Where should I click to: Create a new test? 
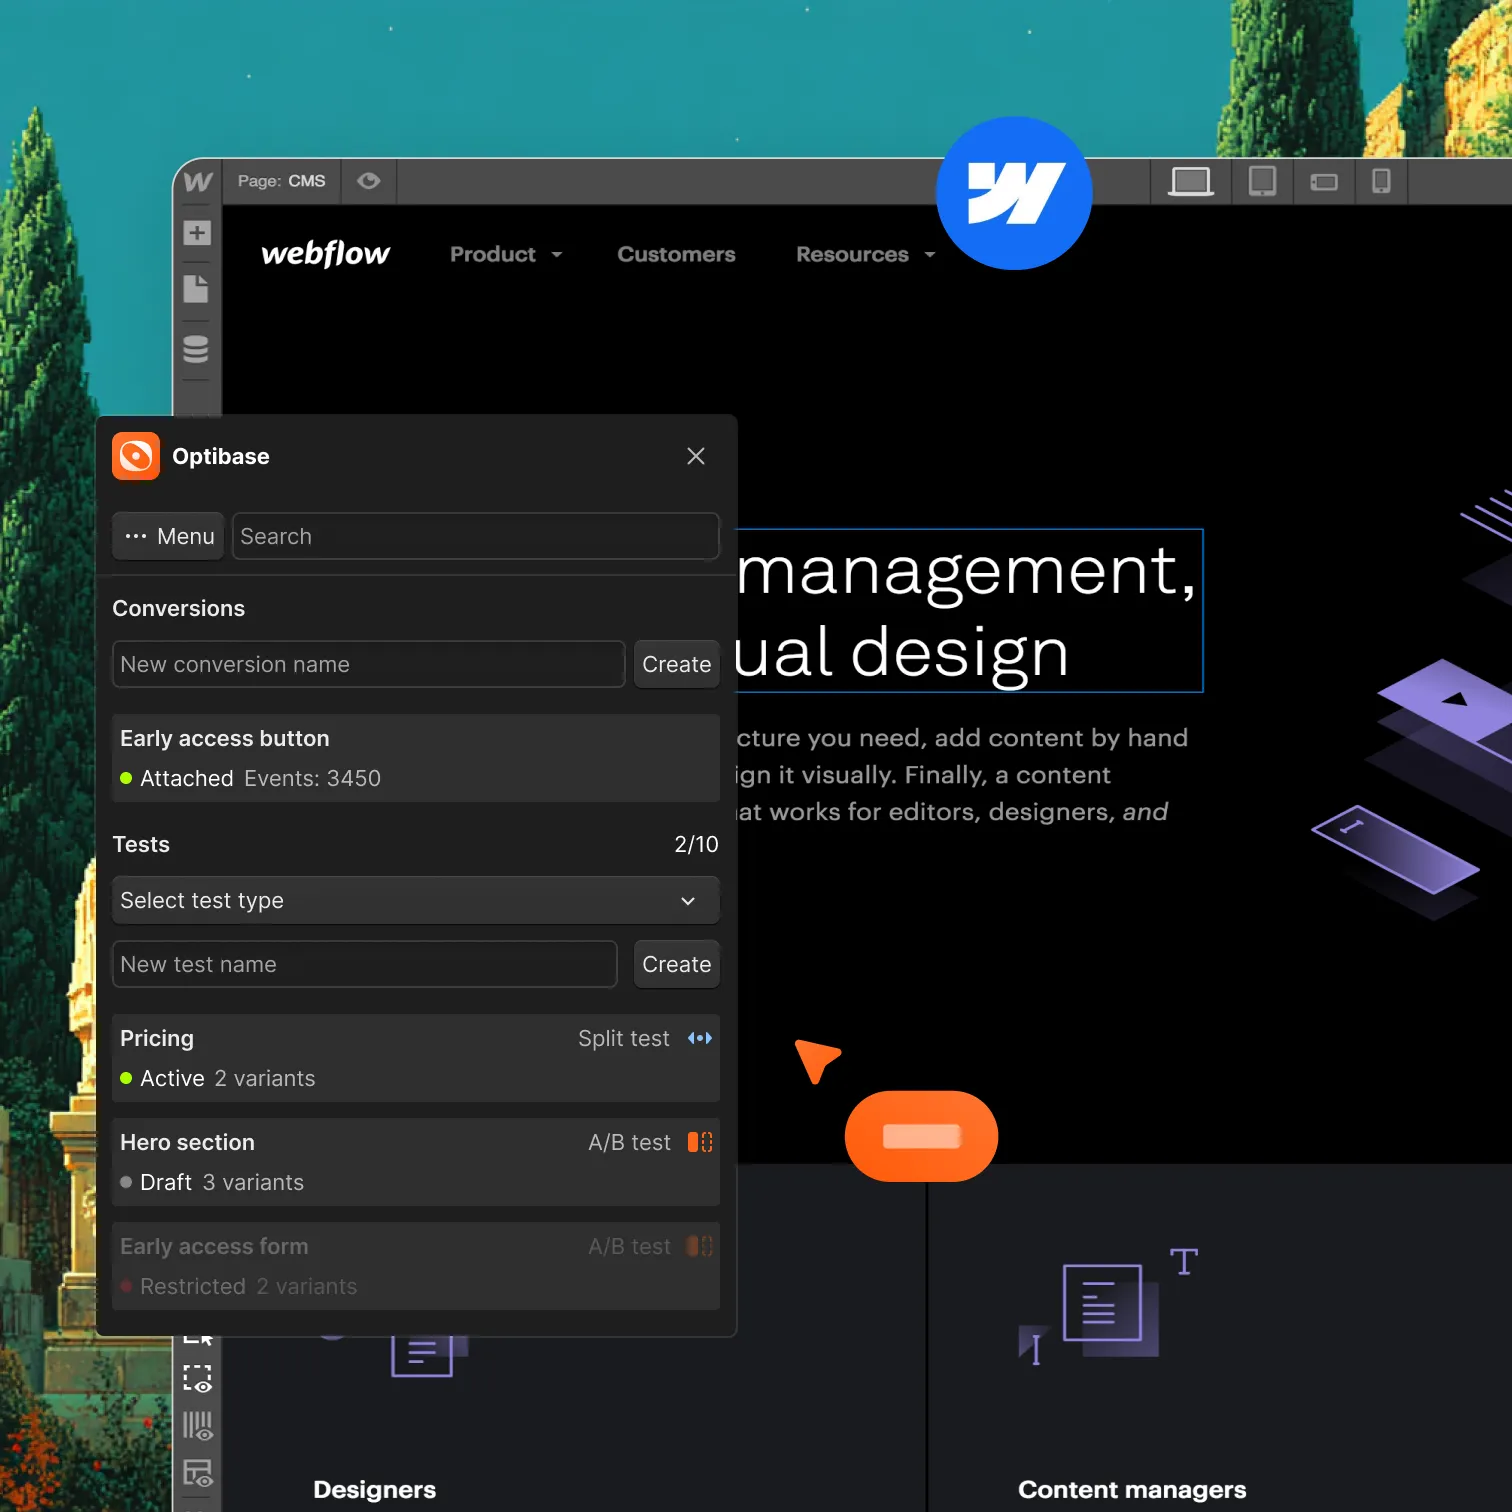click(677, 964)
